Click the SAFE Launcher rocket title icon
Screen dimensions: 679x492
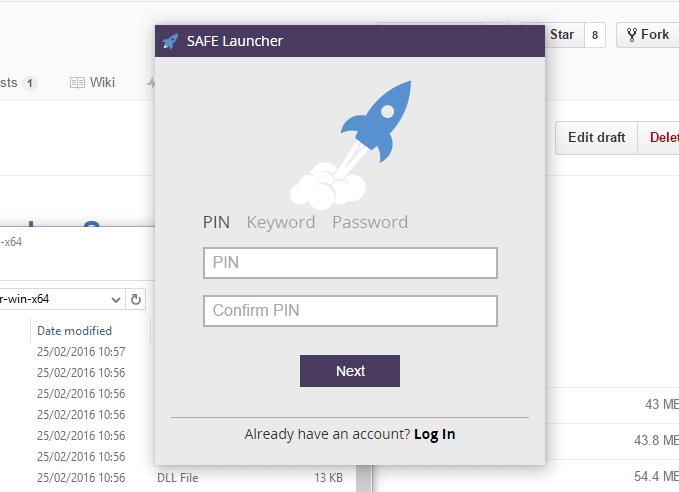click(x=170, y=42)
